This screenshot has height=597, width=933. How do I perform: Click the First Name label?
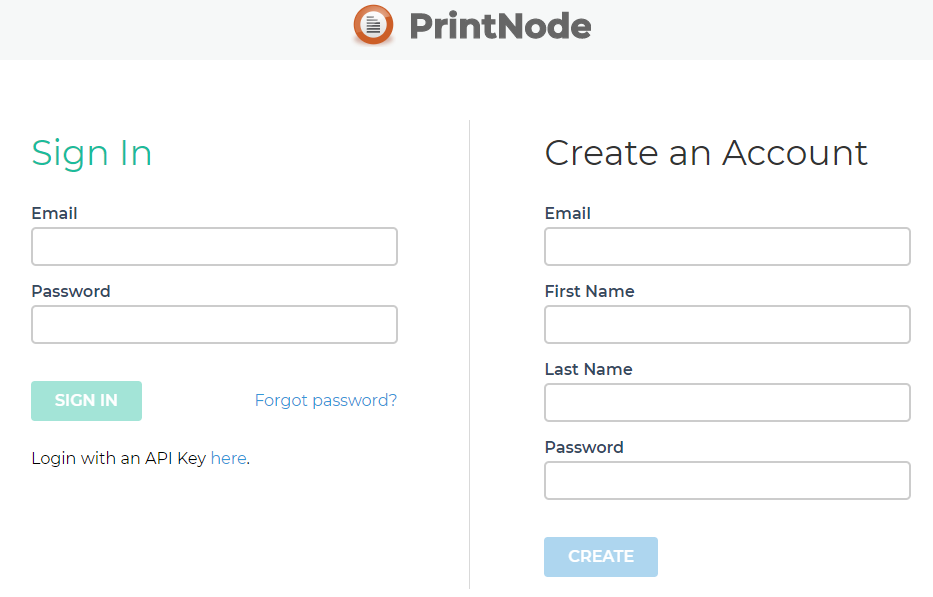point(589,291)
